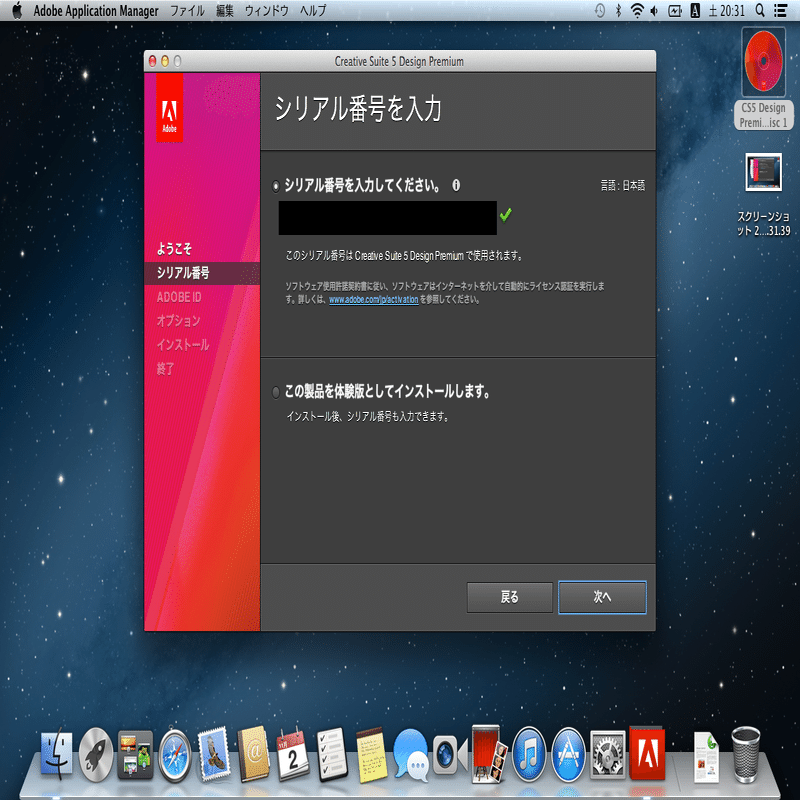
Task: Click the 戻る button
Action: (x=509, y=597)
